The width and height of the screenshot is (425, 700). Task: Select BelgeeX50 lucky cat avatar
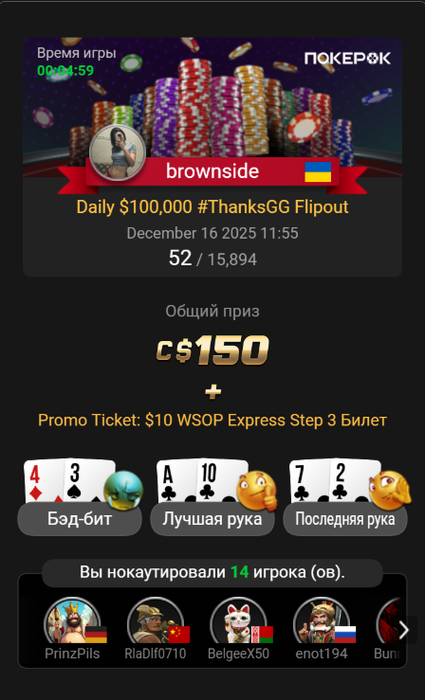(238, 622)
